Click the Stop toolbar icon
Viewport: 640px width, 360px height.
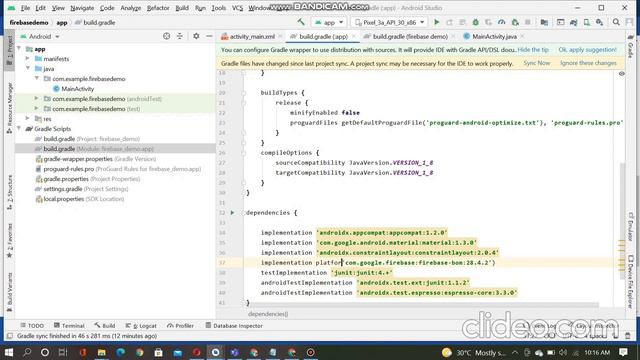point(528,22)
